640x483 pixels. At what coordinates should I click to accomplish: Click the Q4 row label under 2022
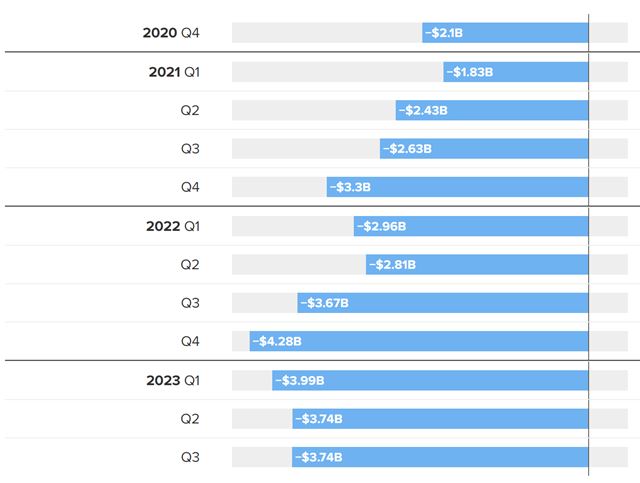click(x=190, y=341)
